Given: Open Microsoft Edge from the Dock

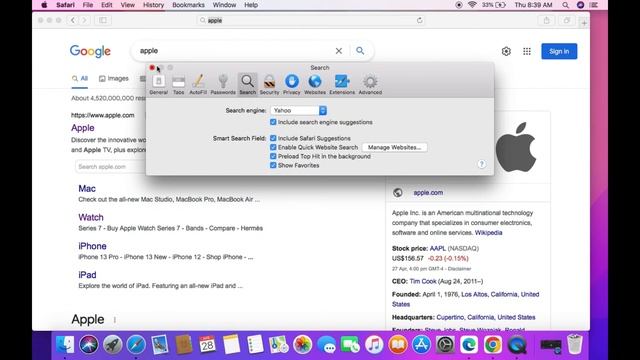Looking at the screenshot, I should (x=469, y=345).
